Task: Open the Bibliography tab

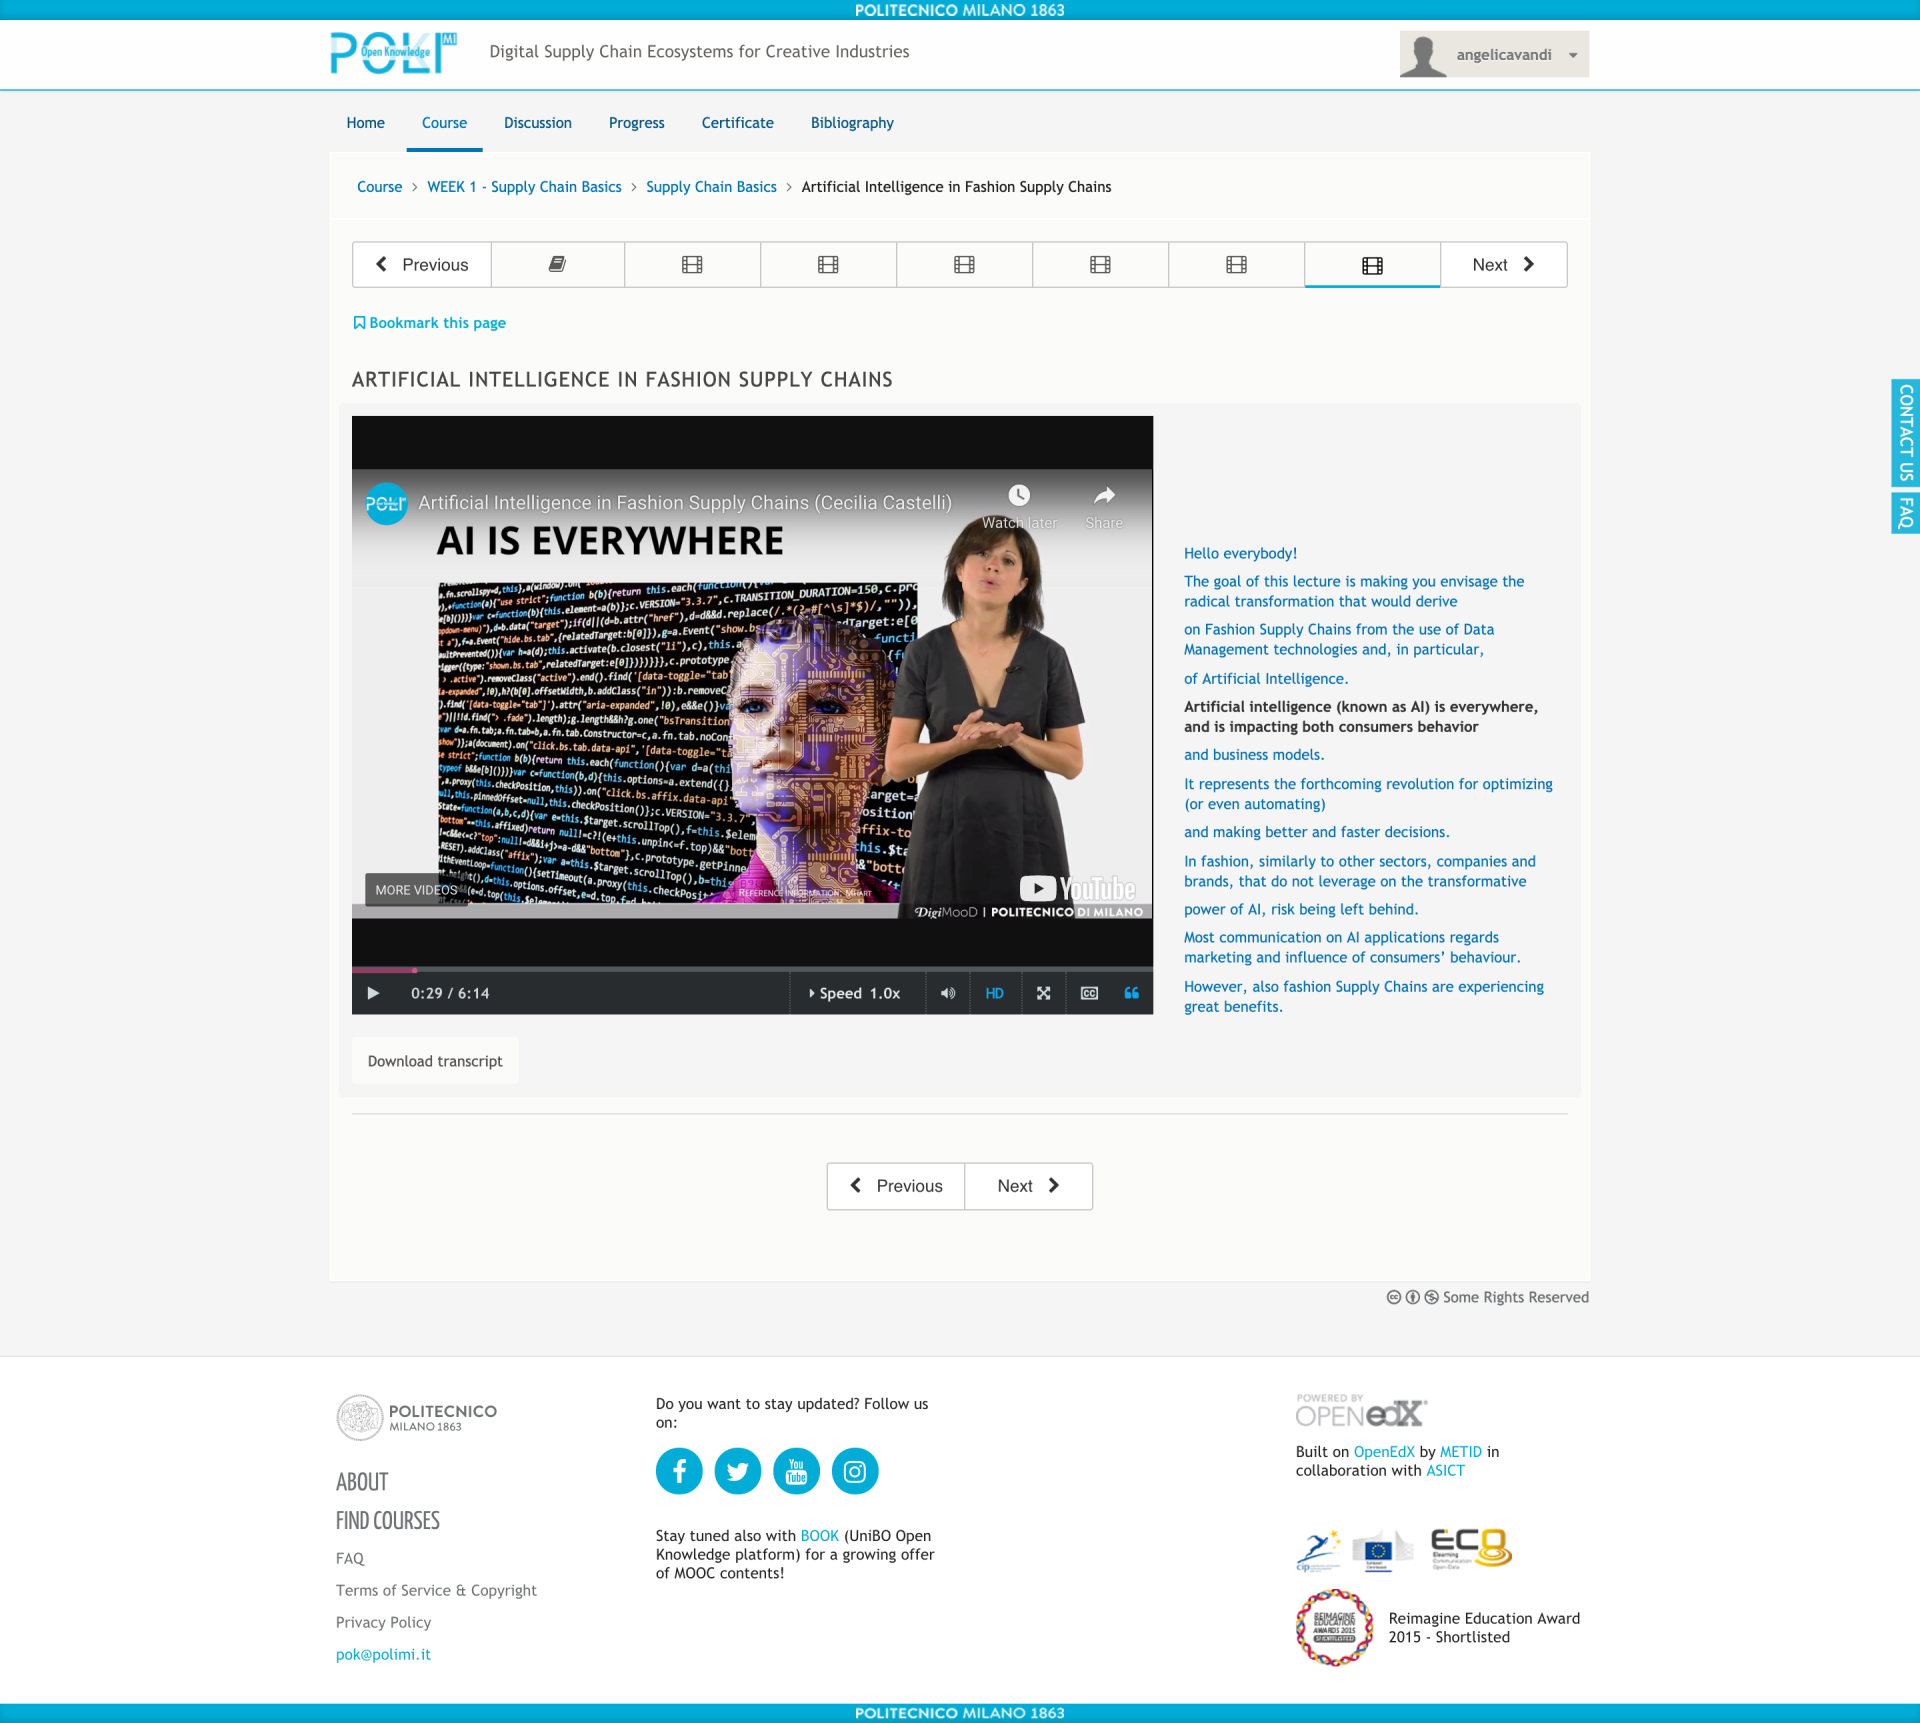Action: click(851, 123)
